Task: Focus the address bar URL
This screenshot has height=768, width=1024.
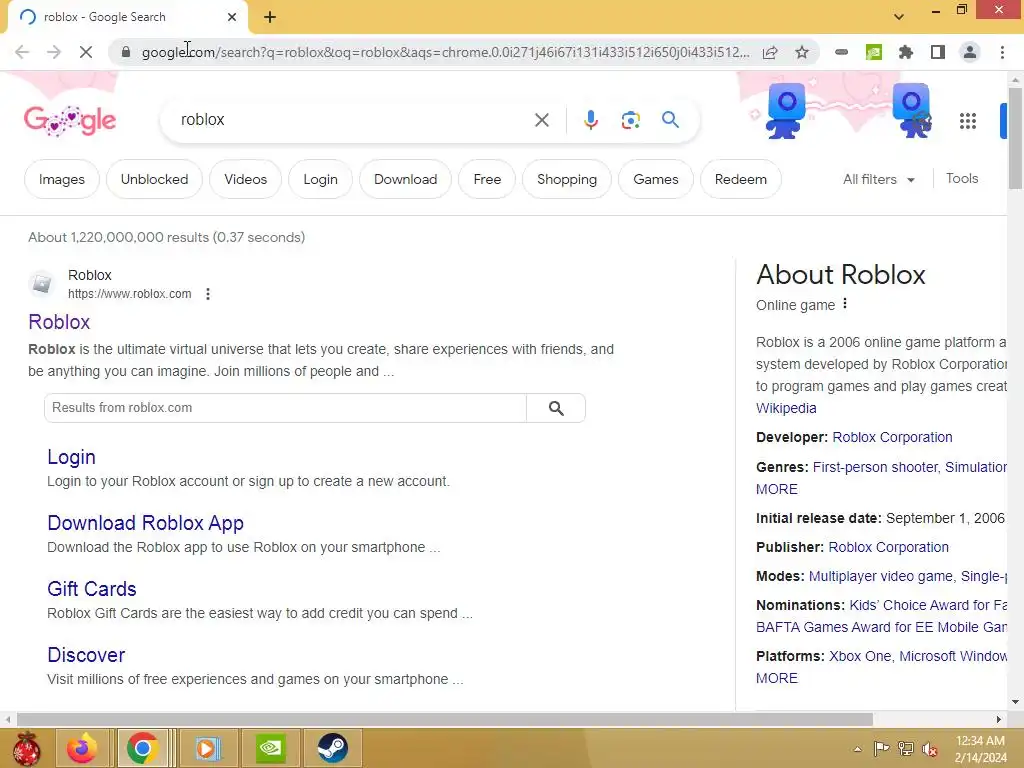Action: pyautogui.click(x=445, y=52)
